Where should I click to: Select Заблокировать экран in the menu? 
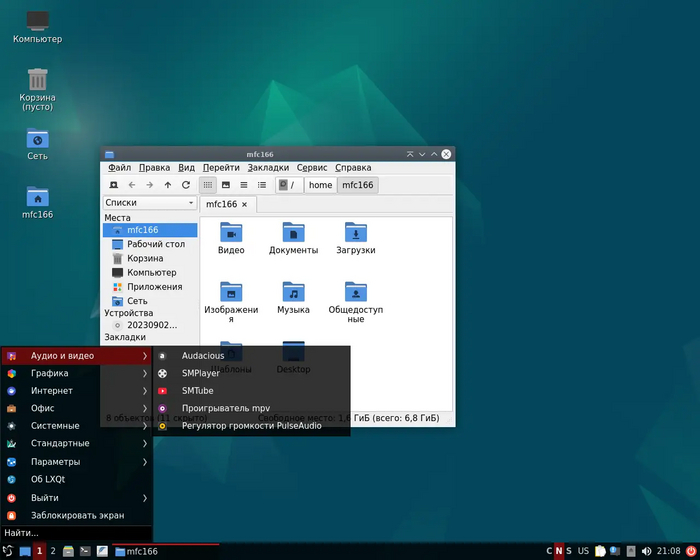77,515
